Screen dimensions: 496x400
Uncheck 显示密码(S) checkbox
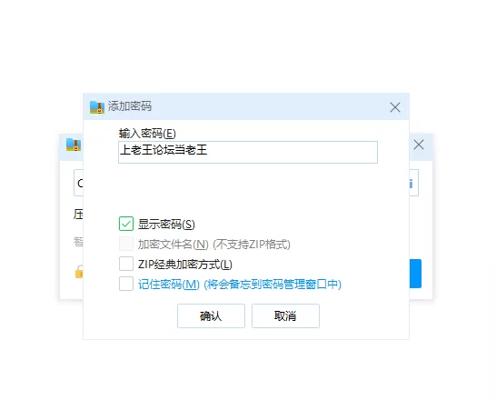coord(126,224)
